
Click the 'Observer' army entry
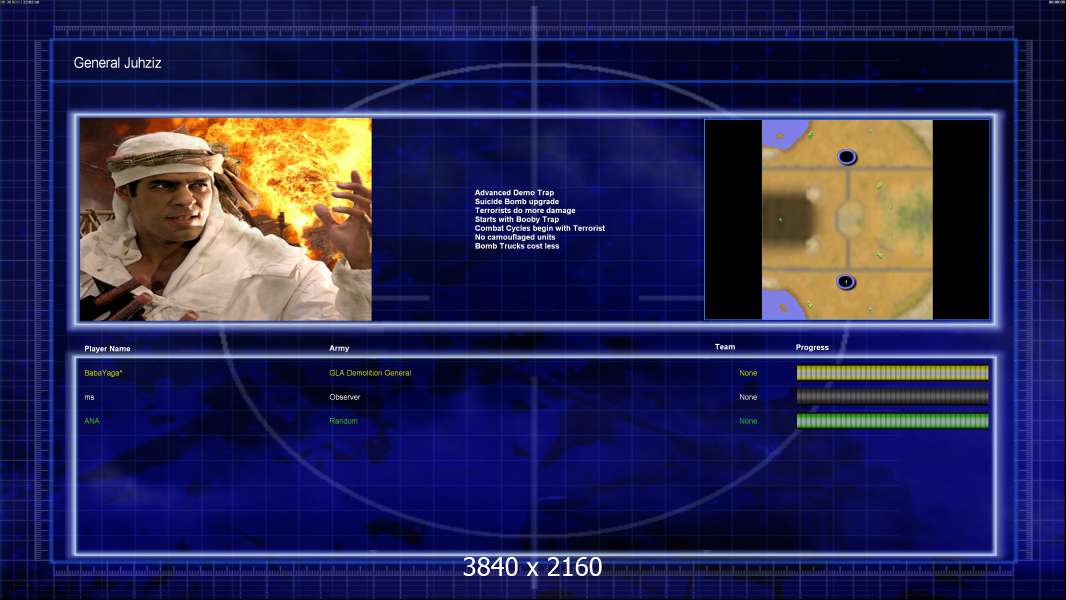(345, 397)
